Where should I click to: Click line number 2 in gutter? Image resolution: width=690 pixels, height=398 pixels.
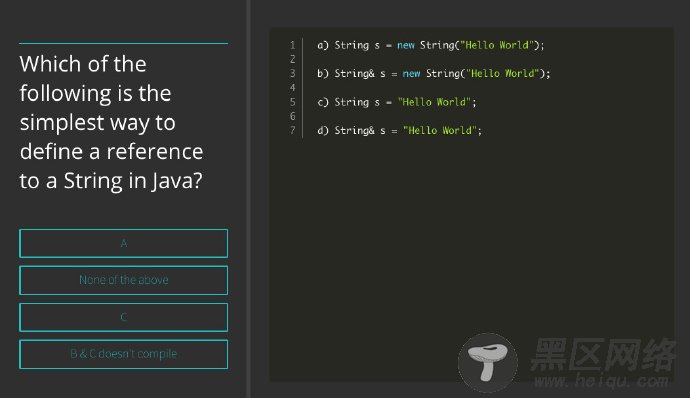click(x=293, y=59)
